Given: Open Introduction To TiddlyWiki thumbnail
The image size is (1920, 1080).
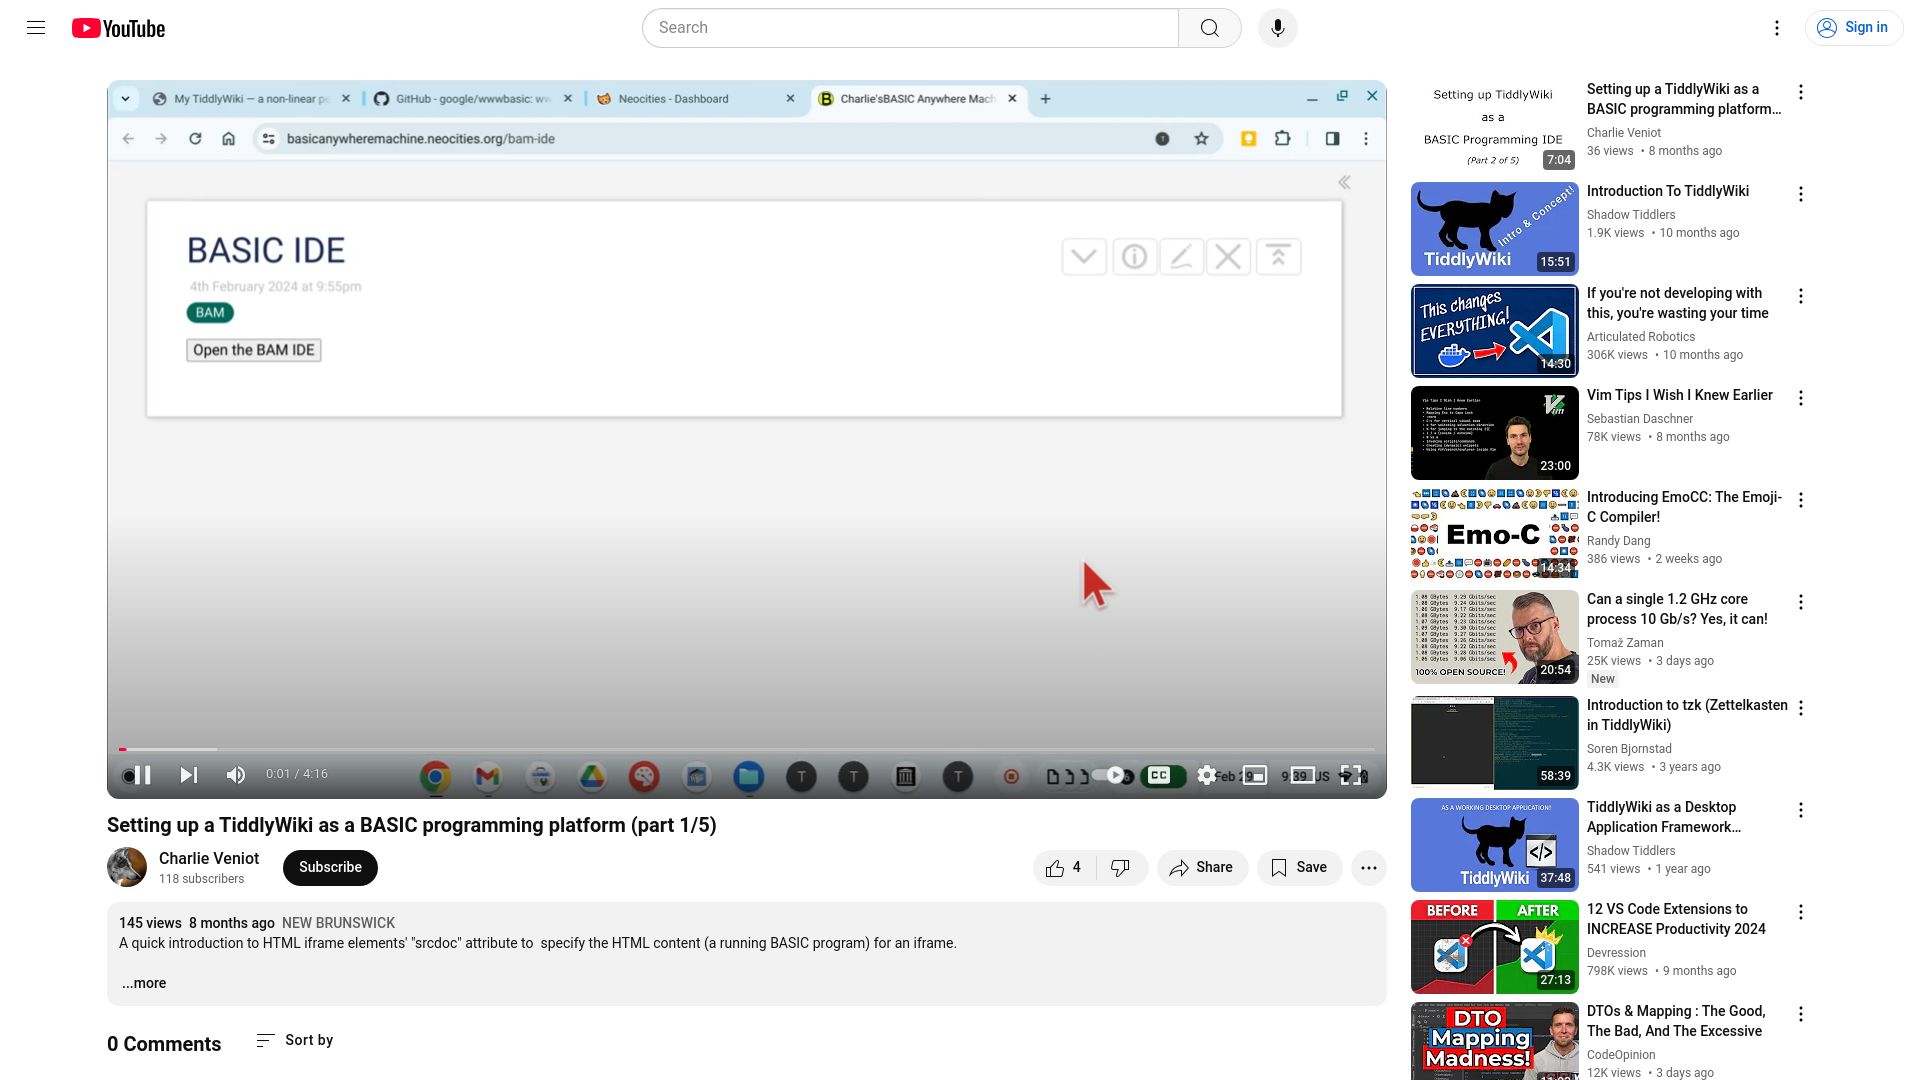Looking at the screenshot, I should tap(1495, 229).
